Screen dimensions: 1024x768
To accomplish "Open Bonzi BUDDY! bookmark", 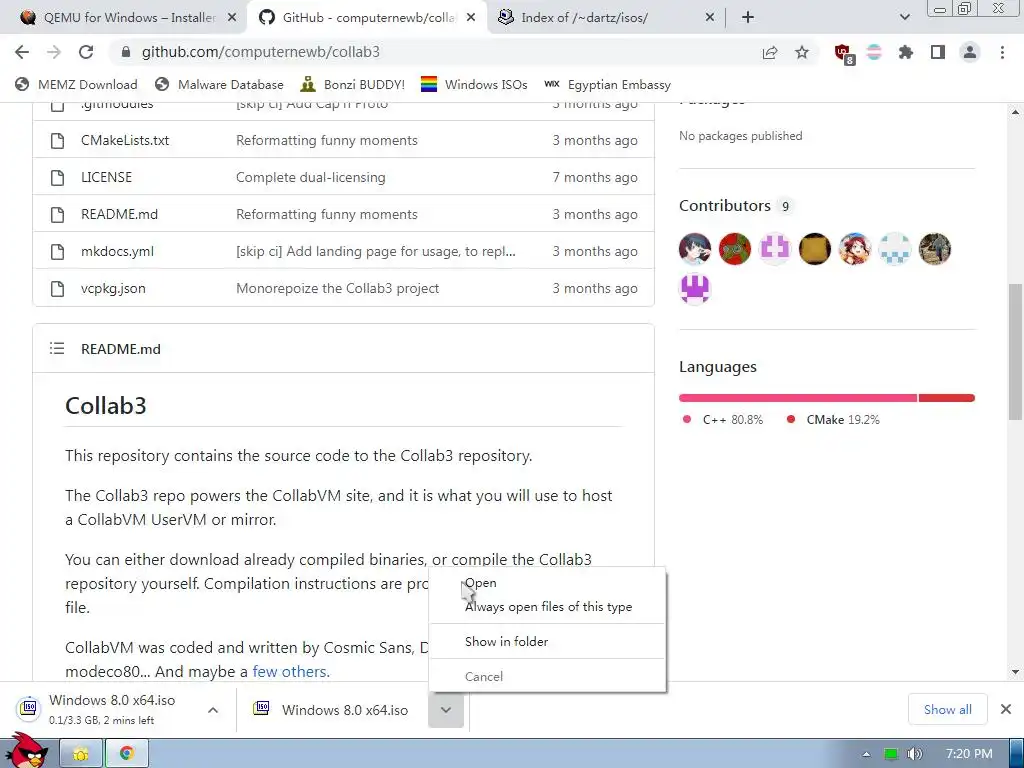I will [x=353, y=85].
